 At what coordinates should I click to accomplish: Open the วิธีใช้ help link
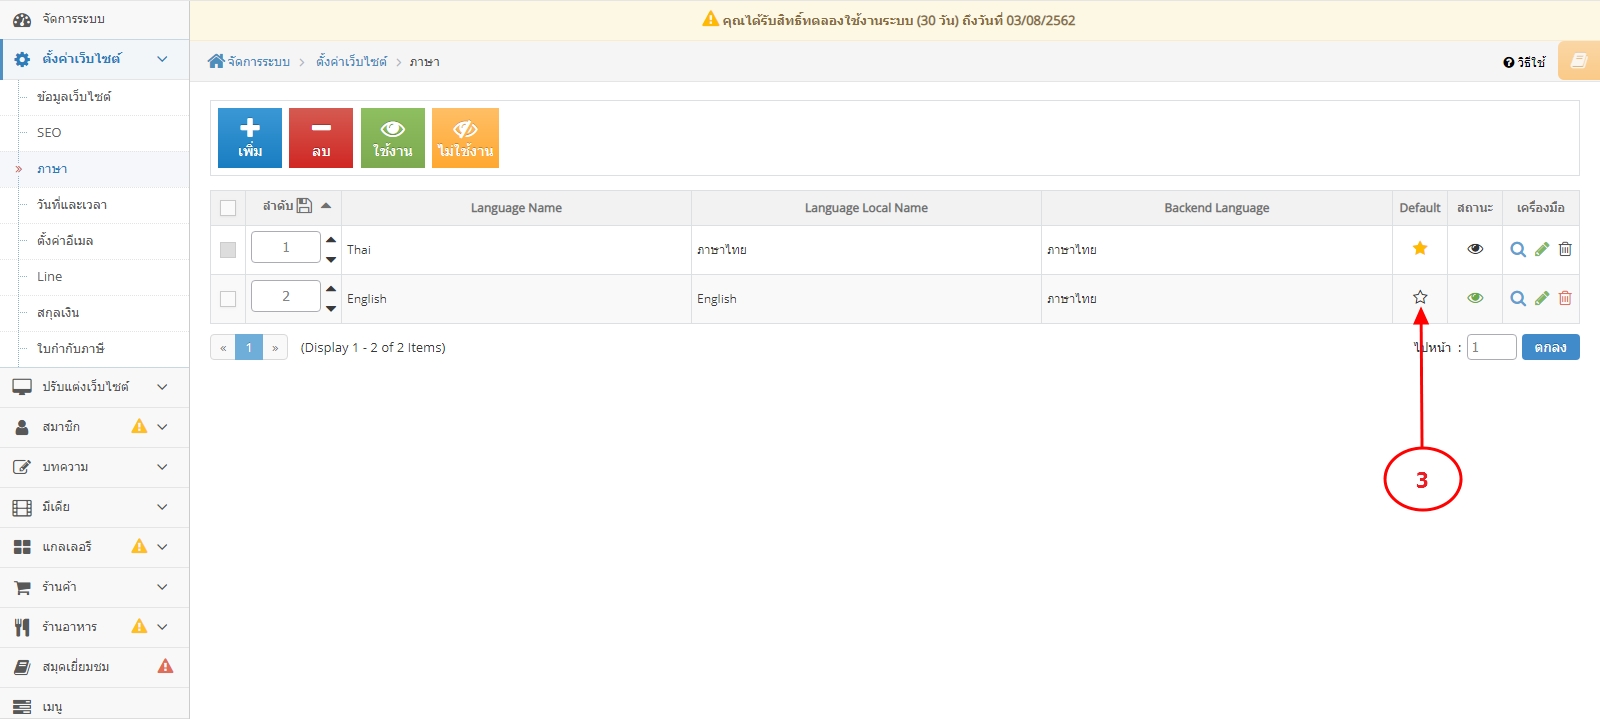1524,62
